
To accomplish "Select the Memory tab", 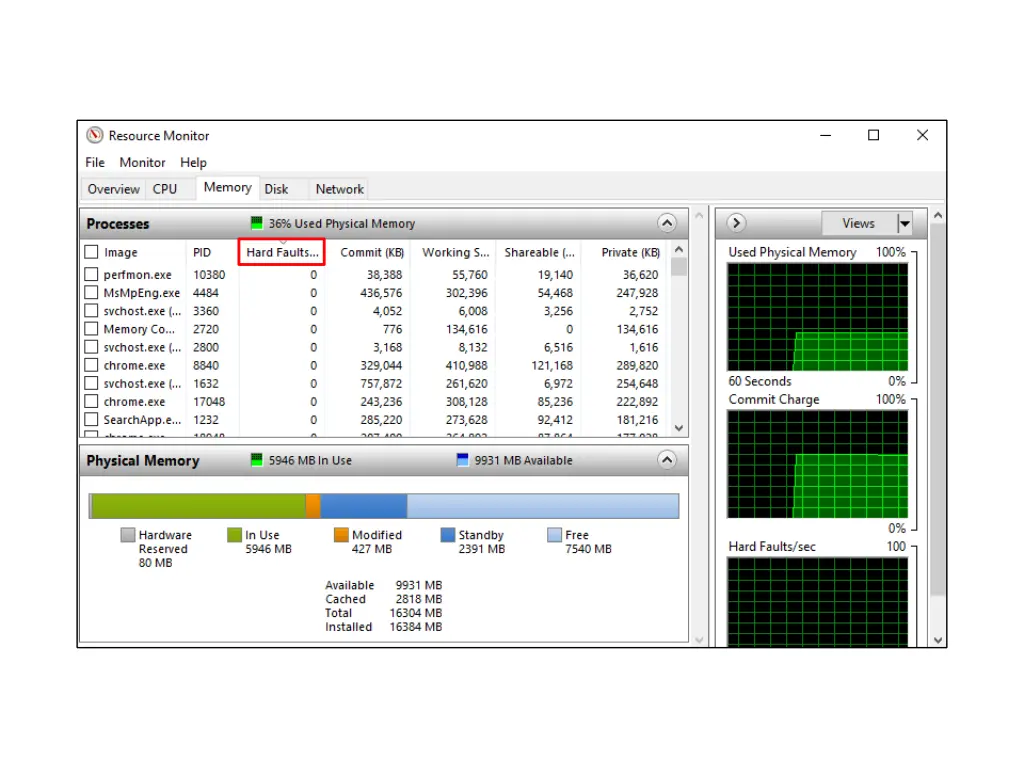I will 227,187.
